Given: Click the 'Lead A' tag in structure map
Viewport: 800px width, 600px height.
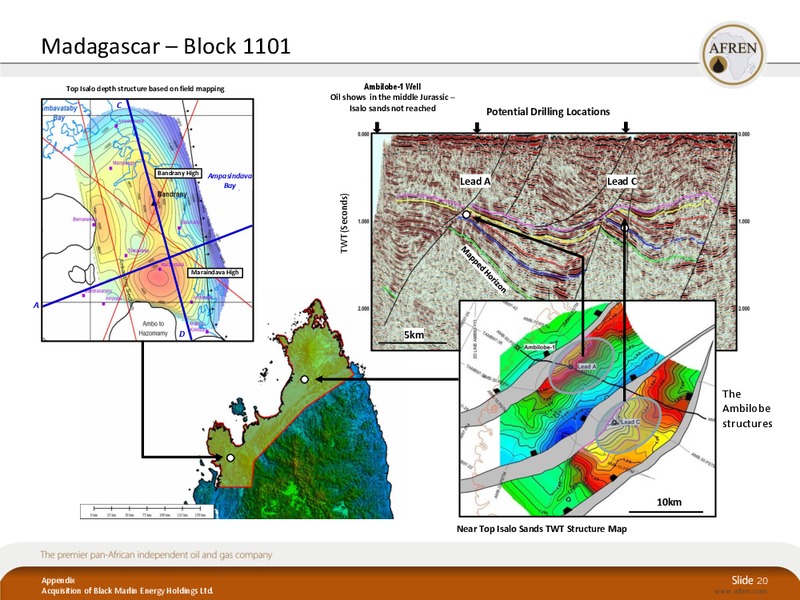Looking at the screenshot, I should click(586, 366).
